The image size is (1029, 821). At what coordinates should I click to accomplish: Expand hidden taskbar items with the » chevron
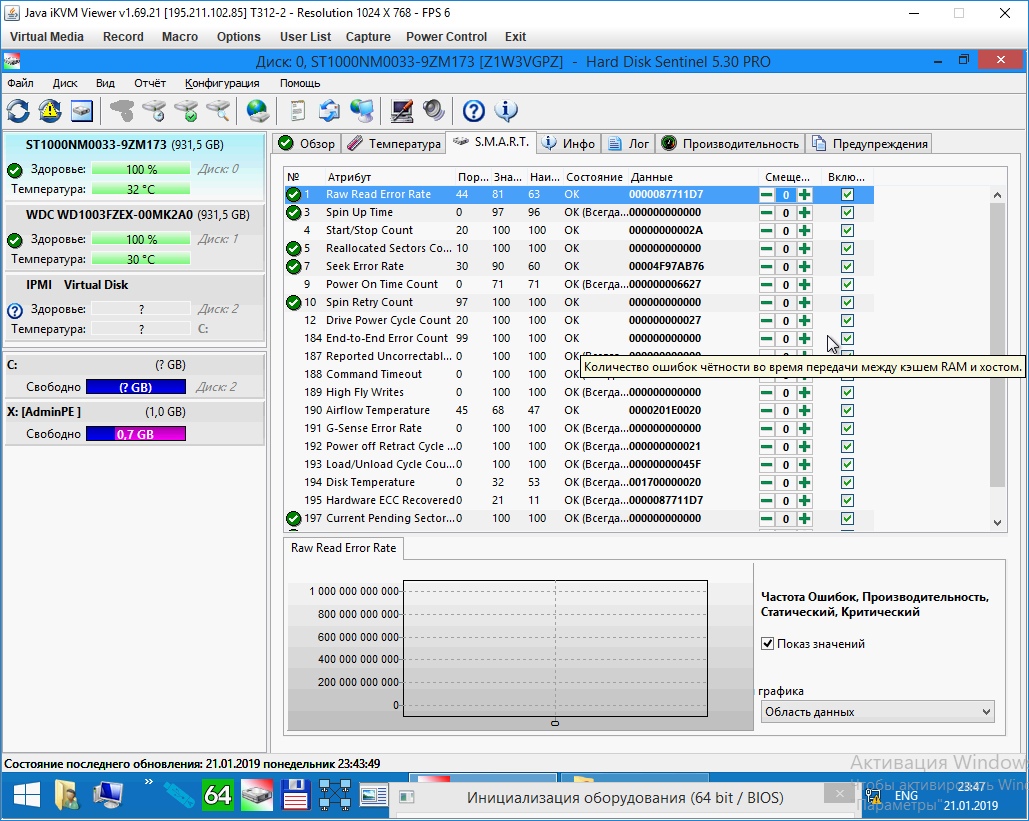148,782
